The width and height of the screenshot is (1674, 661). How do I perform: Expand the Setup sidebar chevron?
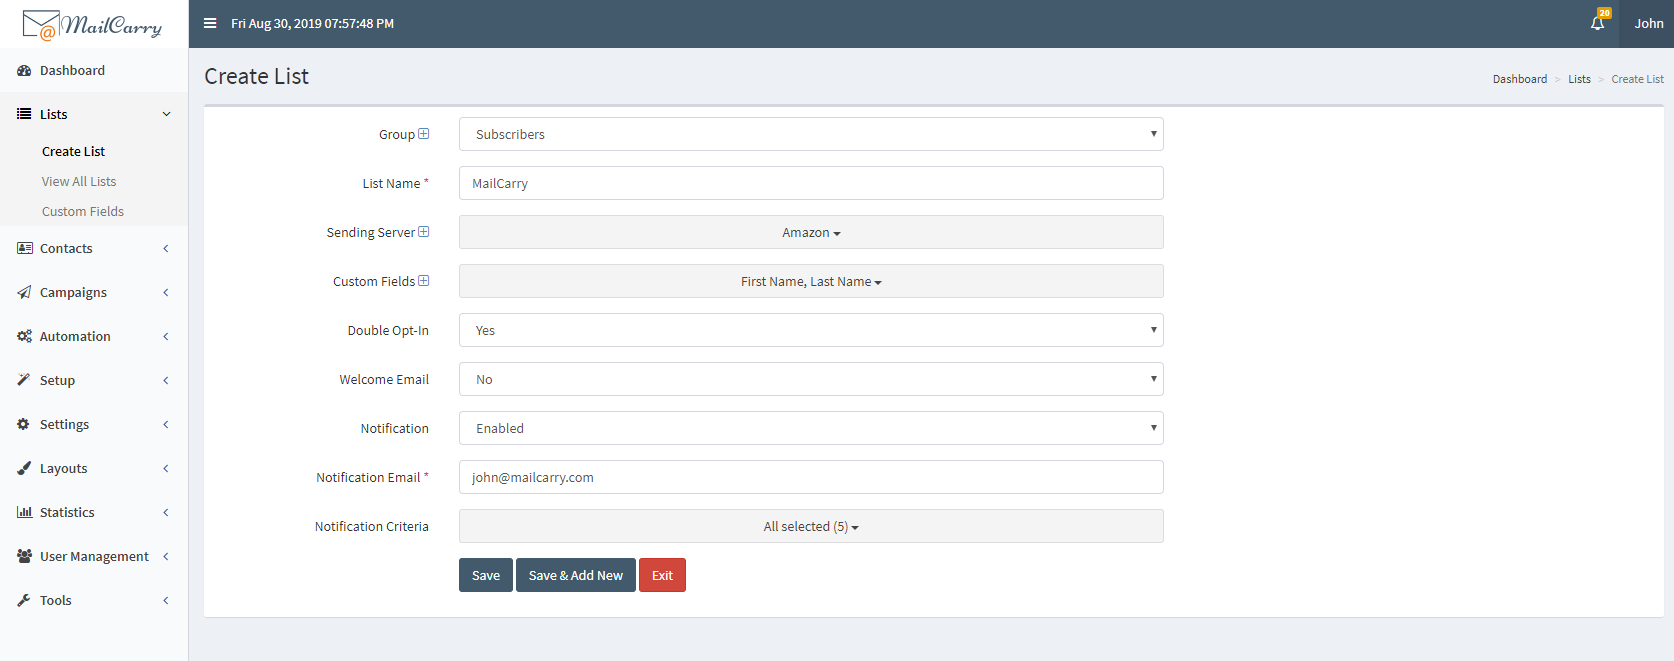pos(166,380)
